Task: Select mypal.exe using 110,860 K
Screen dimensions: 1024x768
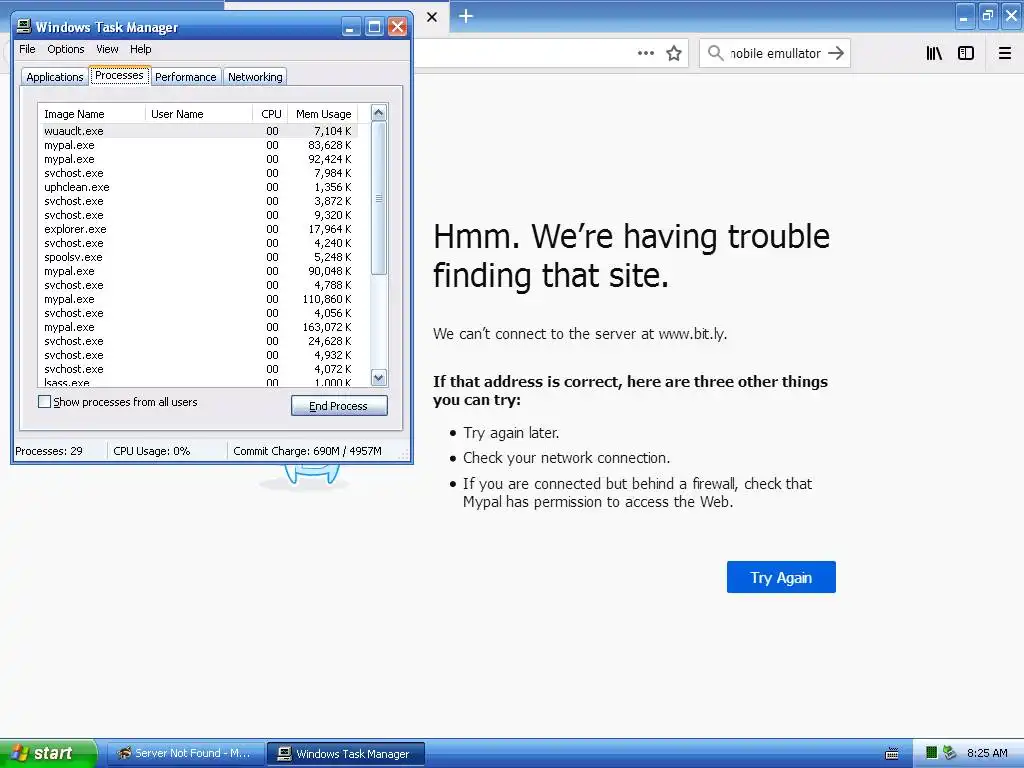Action: pos(199,298)
